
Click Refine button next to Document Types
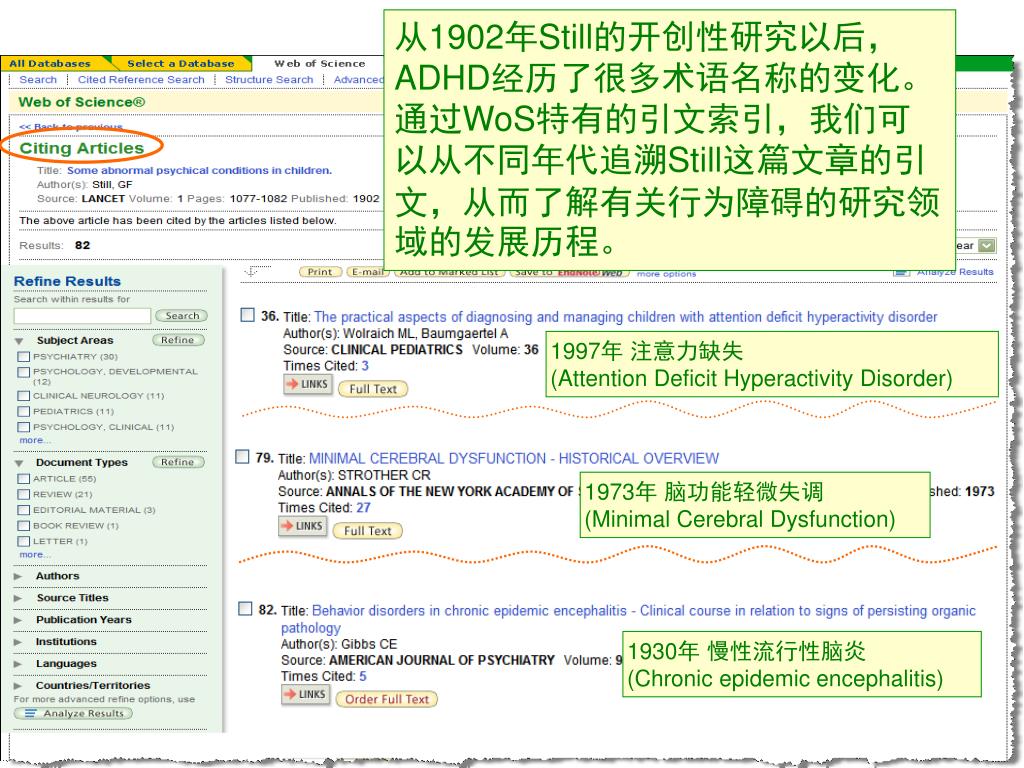pyautogui.click(x=178, y=462)
